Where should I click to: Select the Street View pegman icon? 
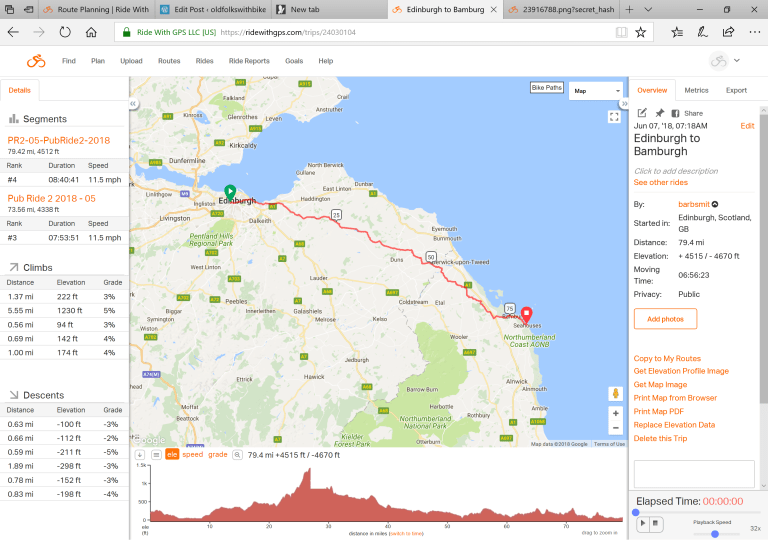615,393
